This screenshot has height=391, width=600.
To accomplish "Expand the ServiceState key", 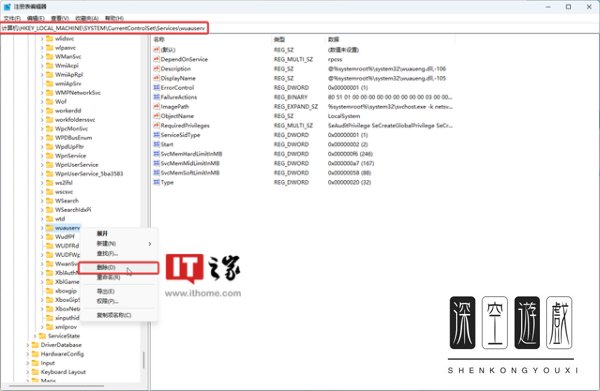I will (x=35, y=336).
